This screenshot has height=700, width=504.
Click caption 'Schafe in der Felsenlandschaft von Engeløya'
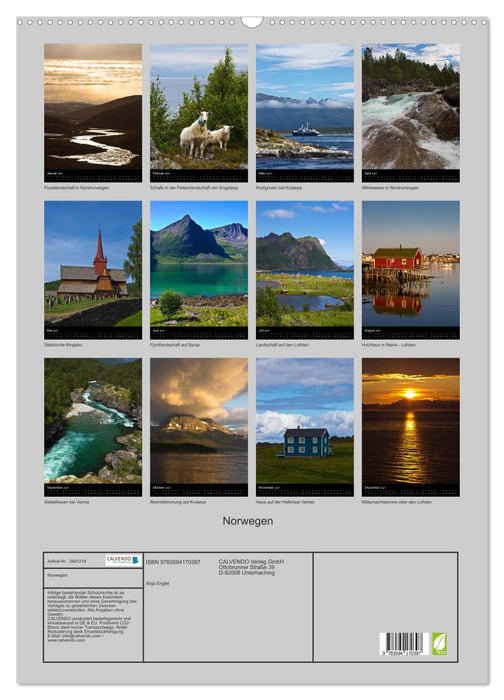click(x=194, y=188)
